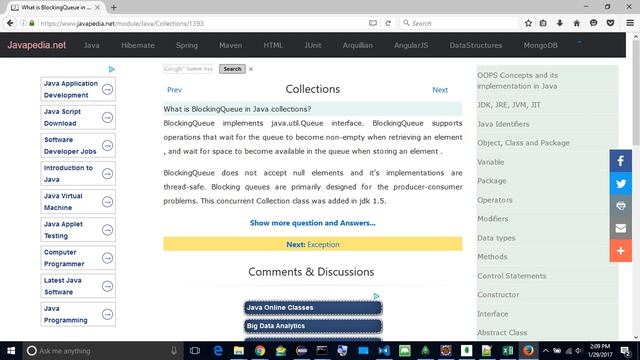Open Hibernate menu in navbar

[x=138, y=45]
